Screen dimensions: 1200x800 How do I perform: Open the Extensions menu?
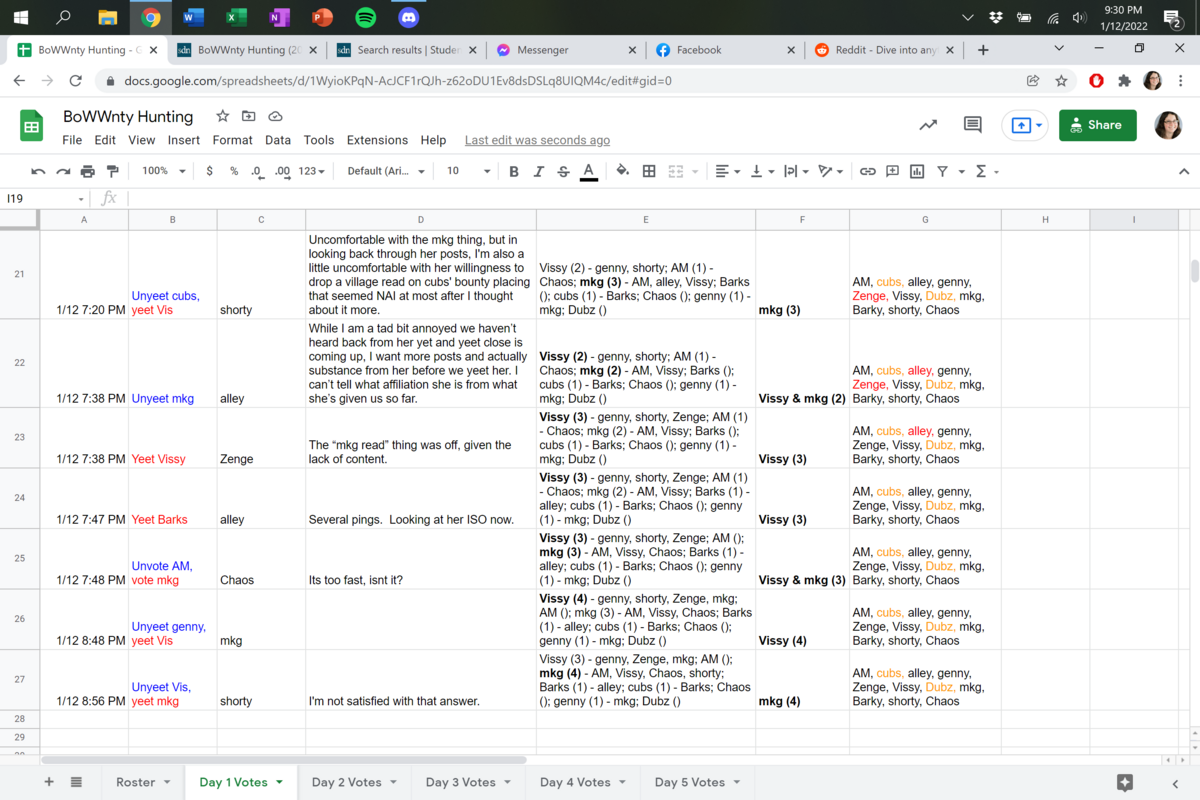point(377,140)
